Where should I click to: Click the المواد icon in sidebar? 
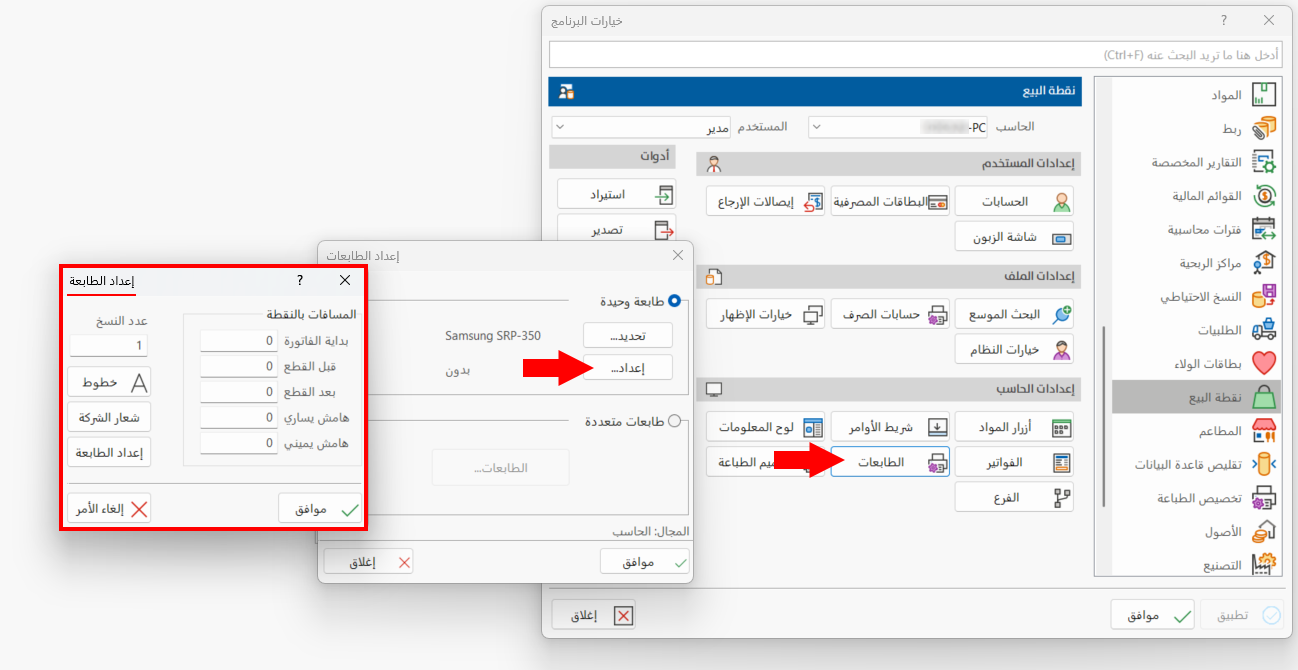tap(1264, 95)
